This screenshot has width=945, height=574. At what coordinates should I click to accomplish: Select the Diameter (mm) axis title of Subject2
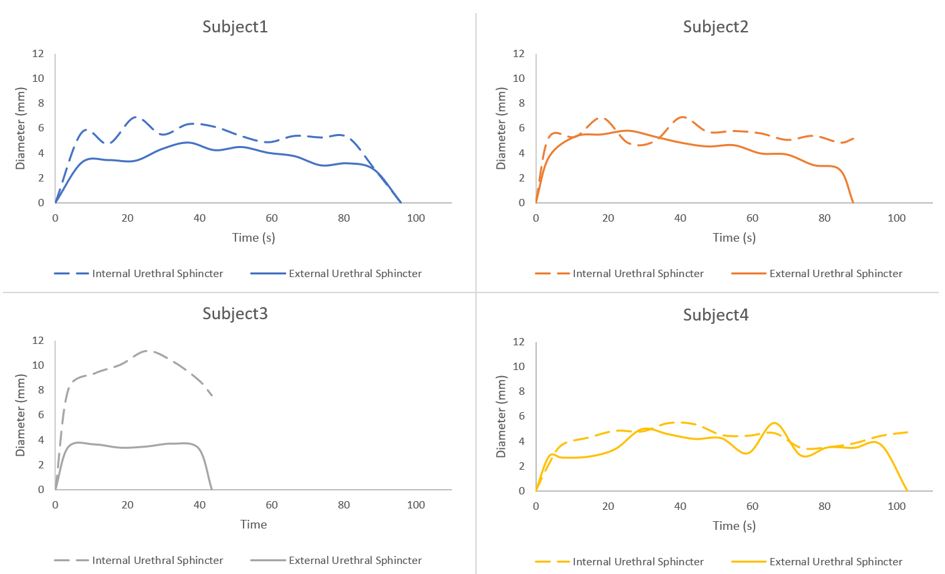(x=501, y=128)
